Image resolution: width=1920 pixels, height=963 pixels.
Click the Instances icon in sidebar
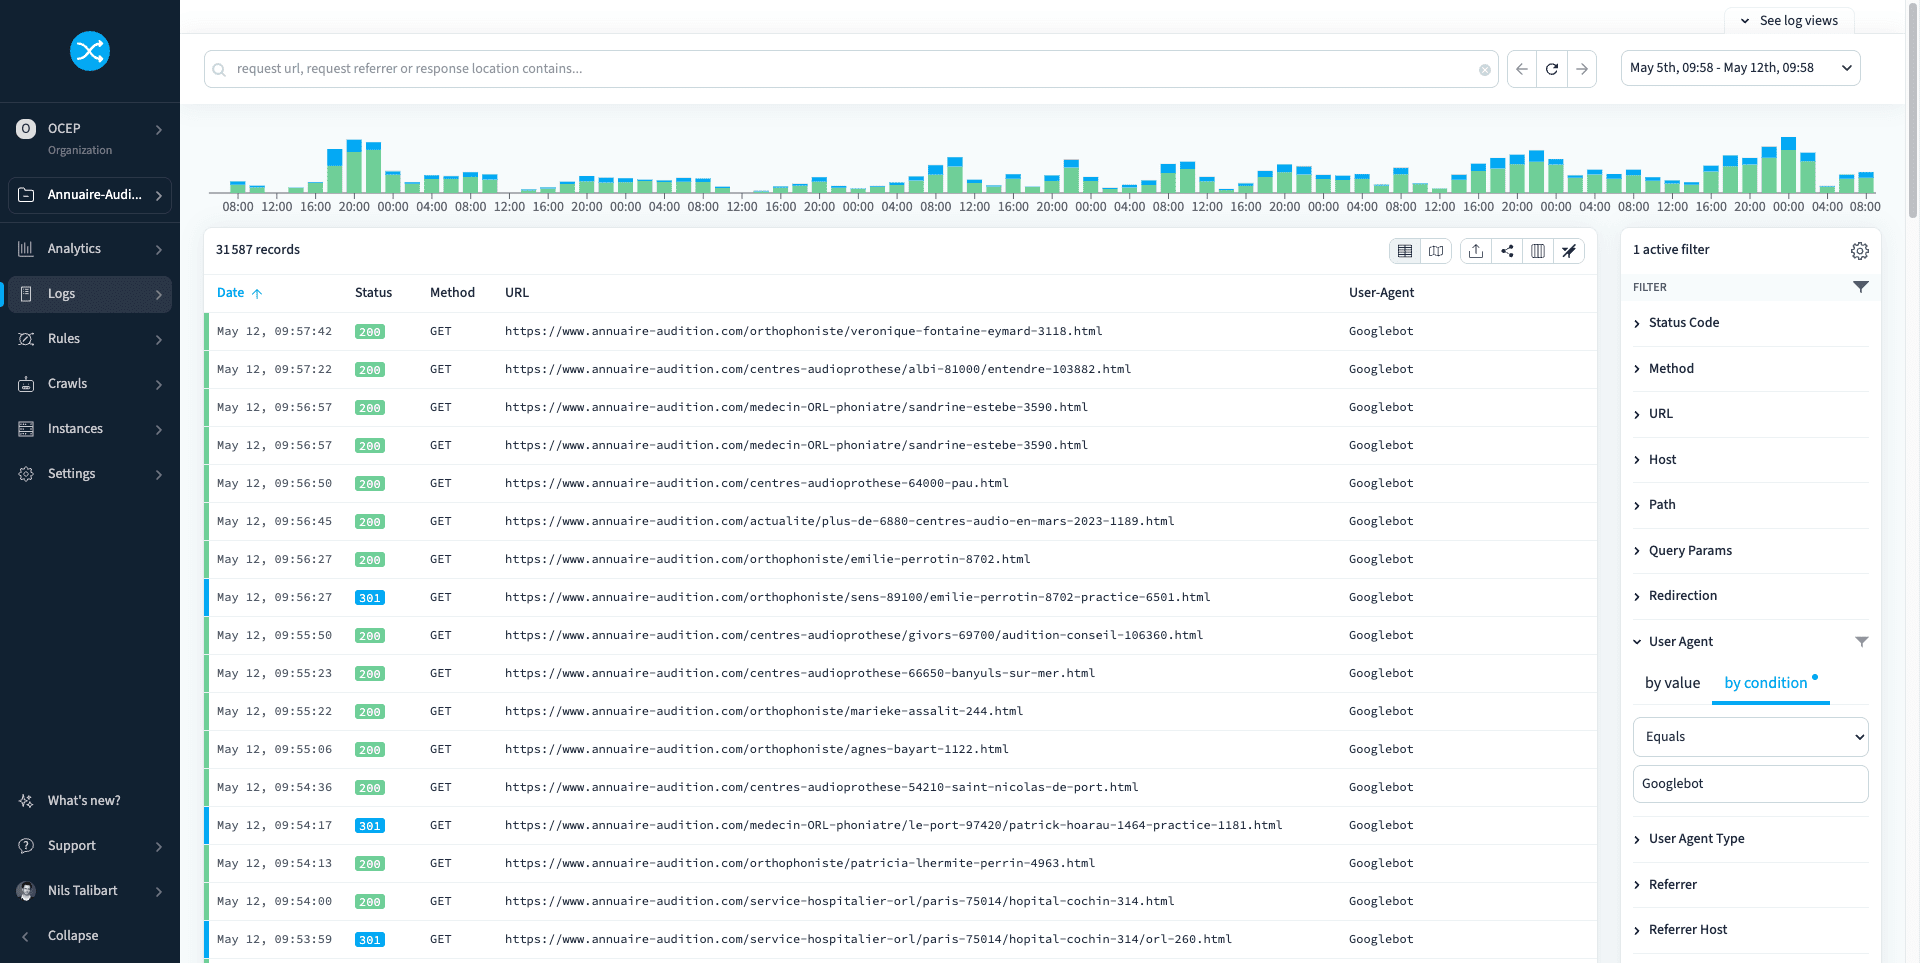pos(26,429)
